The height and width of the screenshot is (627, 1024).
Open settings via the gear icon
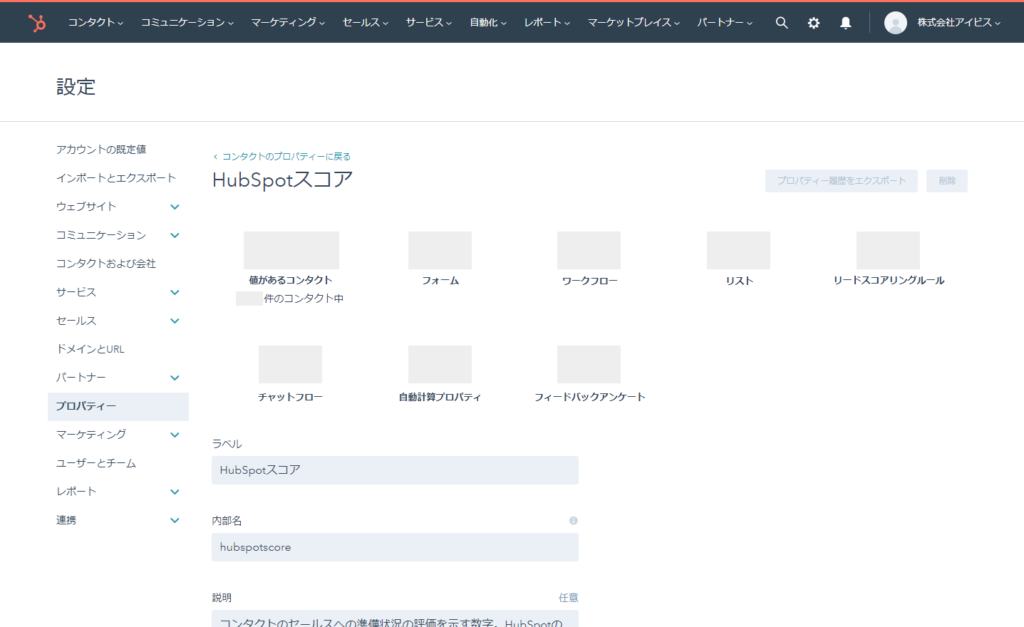(813, 23)
